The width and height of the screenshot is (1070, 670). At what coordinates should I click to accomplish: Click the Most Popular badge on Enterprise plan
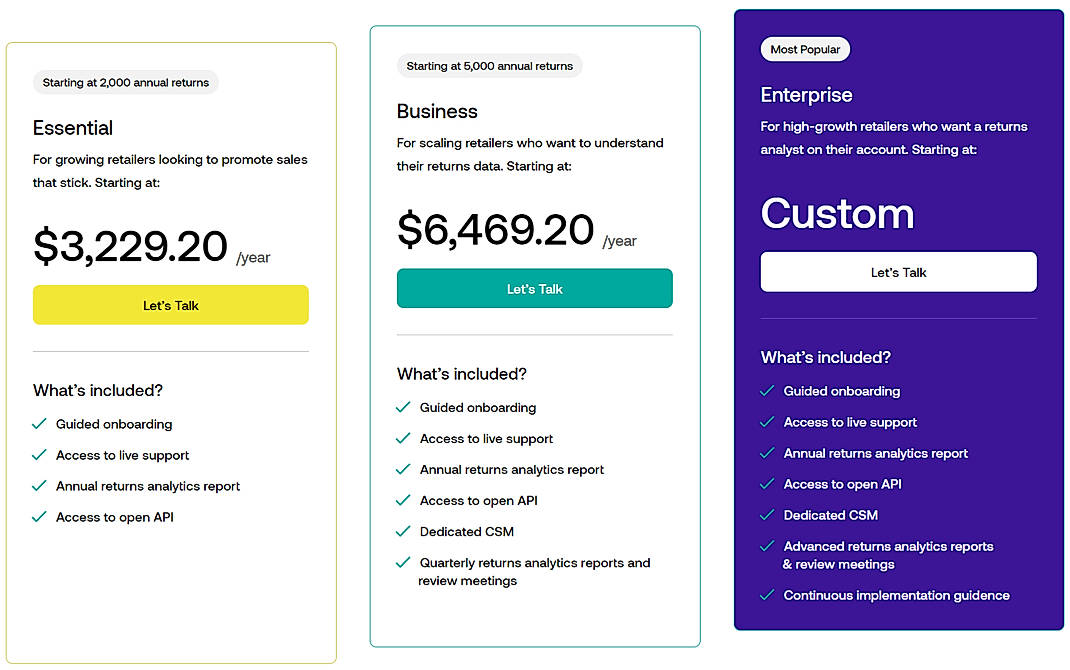point(805,48)
